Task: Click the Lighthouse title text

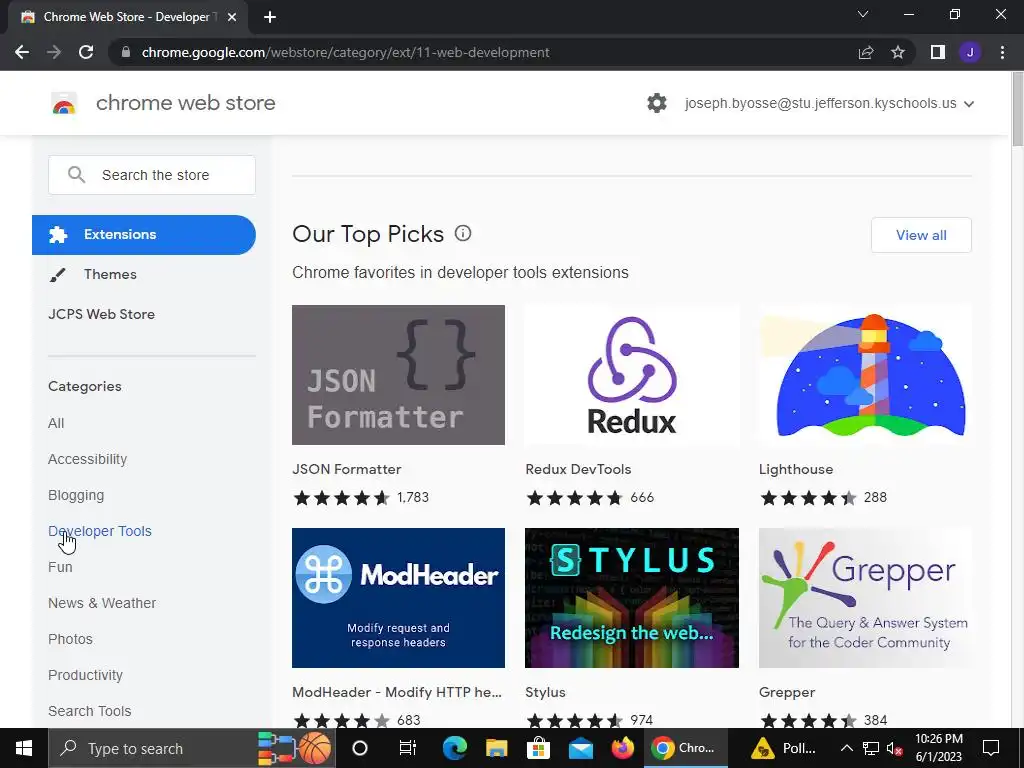Action: pos(796,469)
